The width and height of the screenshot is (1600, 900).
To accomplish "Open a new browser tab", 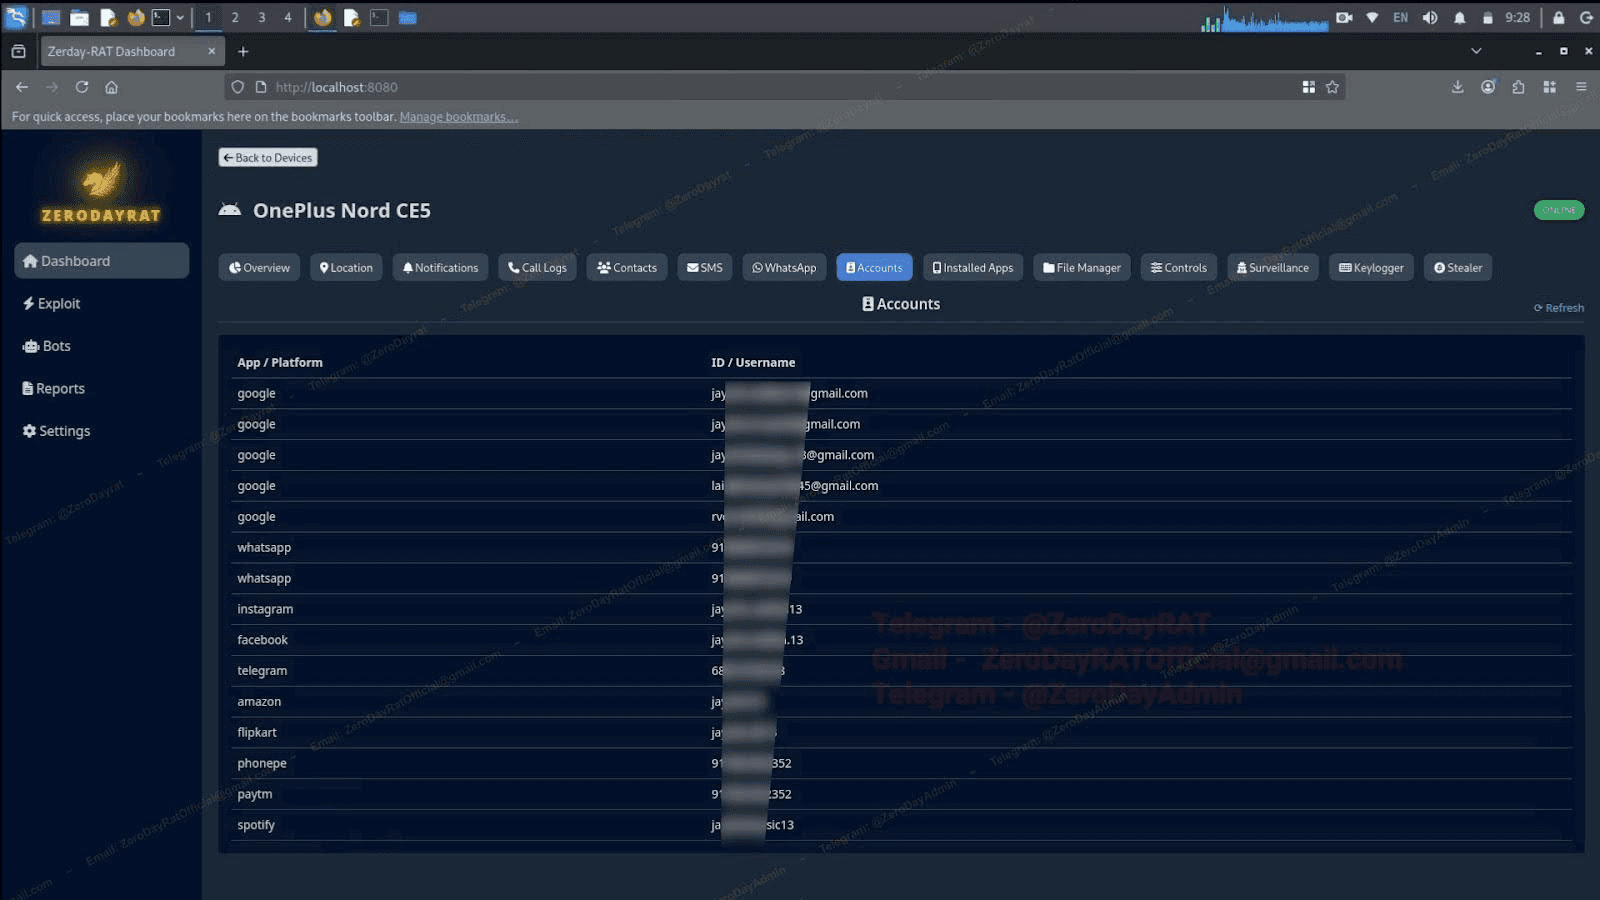I will click(243, 51).
